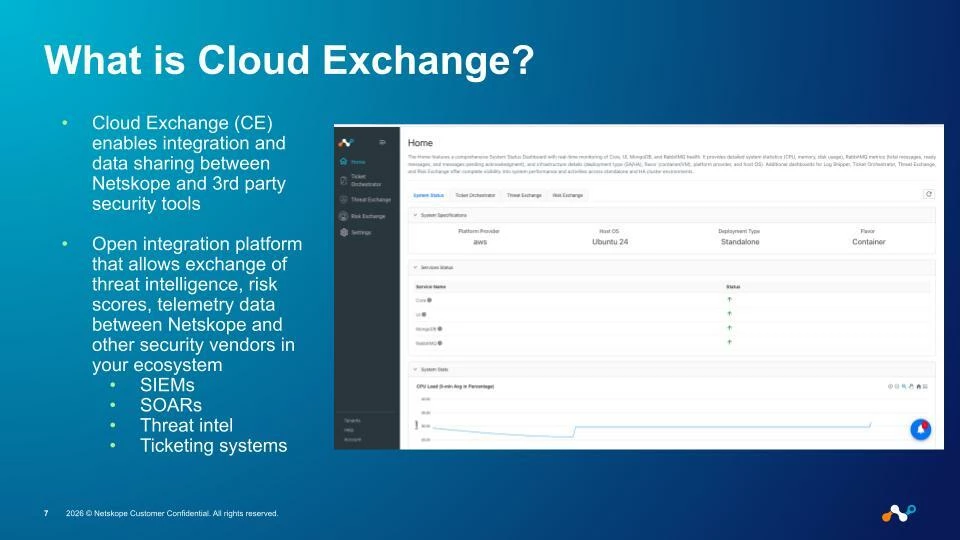This screenshot has height=540, width=960.
Task: Click the CPU Load chart title
Action: pos(455,386)
